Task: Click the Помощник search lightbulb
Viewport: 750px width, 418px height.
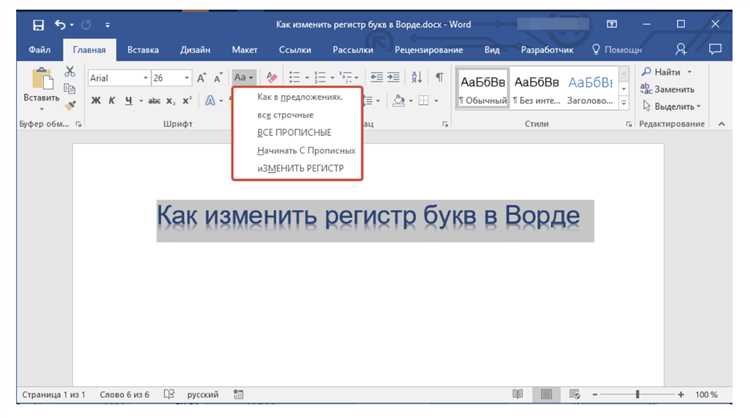Action: click(596, 49)
